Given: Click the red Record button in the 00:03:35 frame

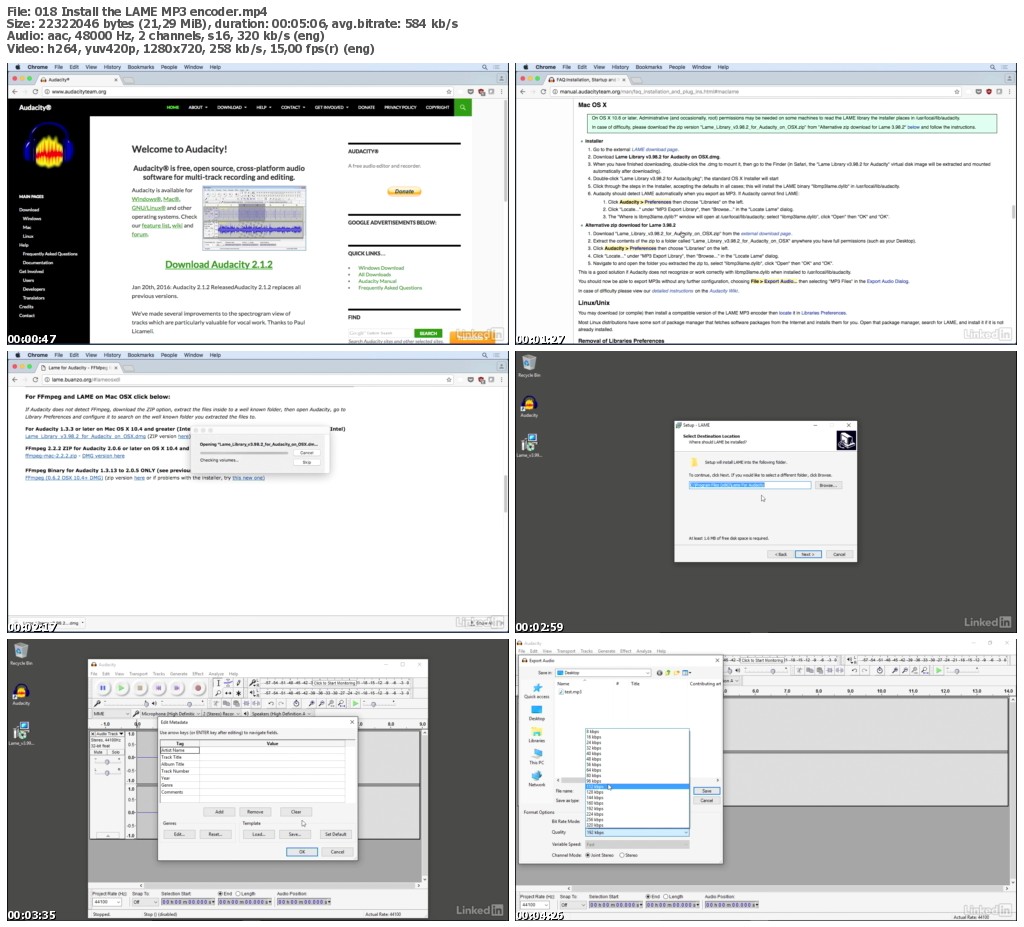Looking at the screenshot, I should tap(198, 688).
